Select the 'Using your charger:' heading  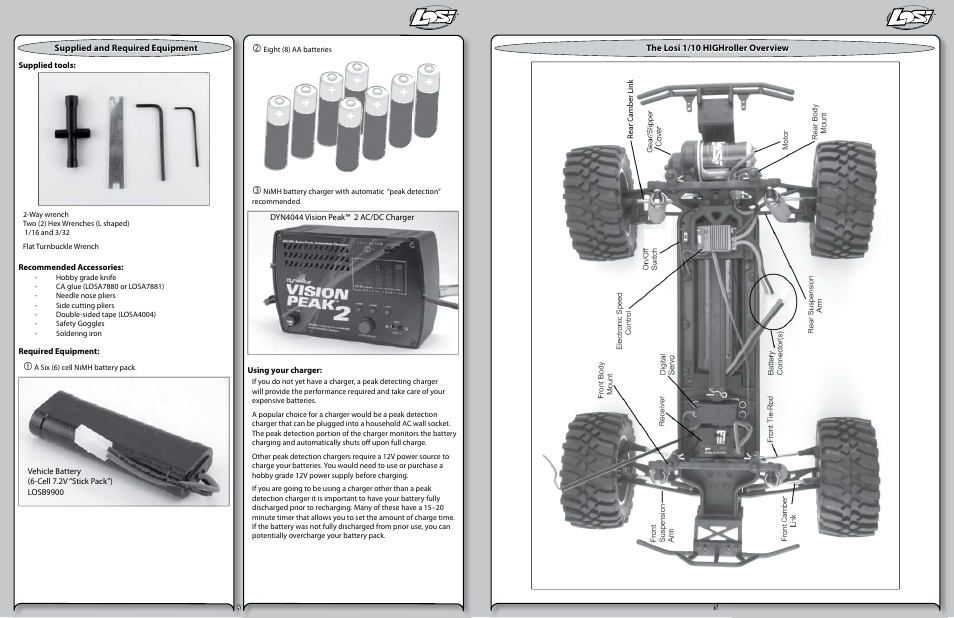[x=285, y=370]
